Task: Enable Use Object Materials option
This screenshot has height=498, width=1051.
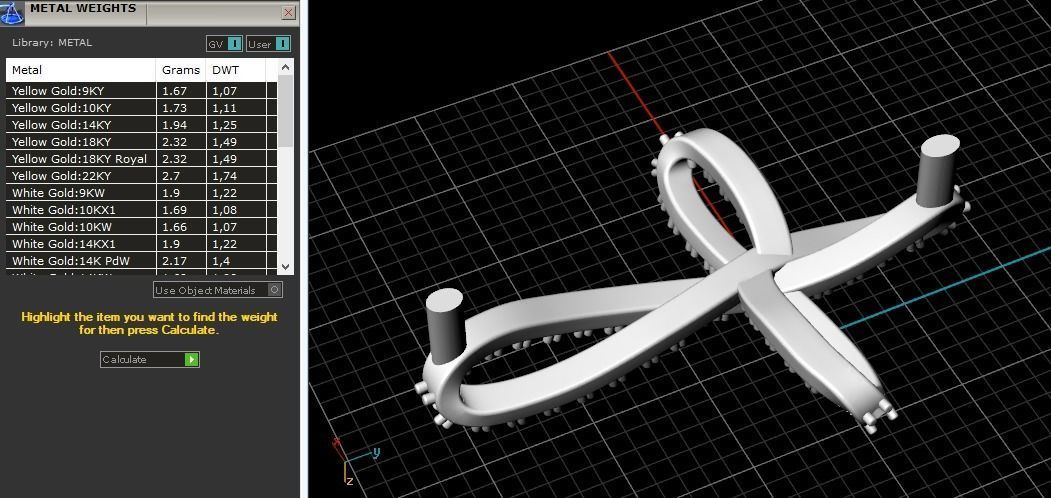Action: pos(218,290)
